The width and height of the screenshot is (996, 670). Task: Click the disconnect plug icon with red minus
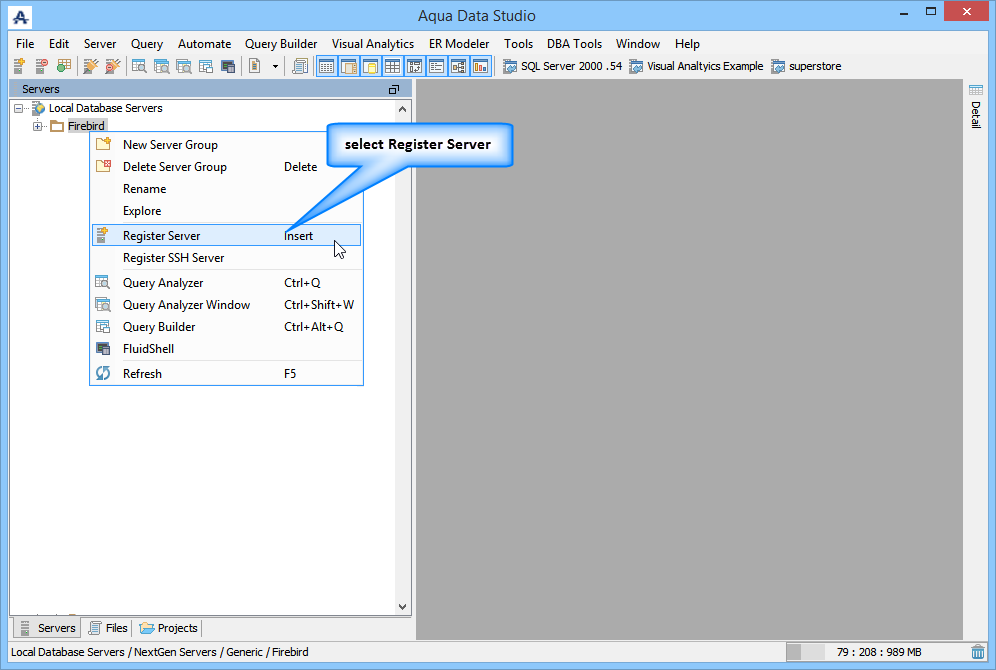pyautogui.click(x=113, y=66)
